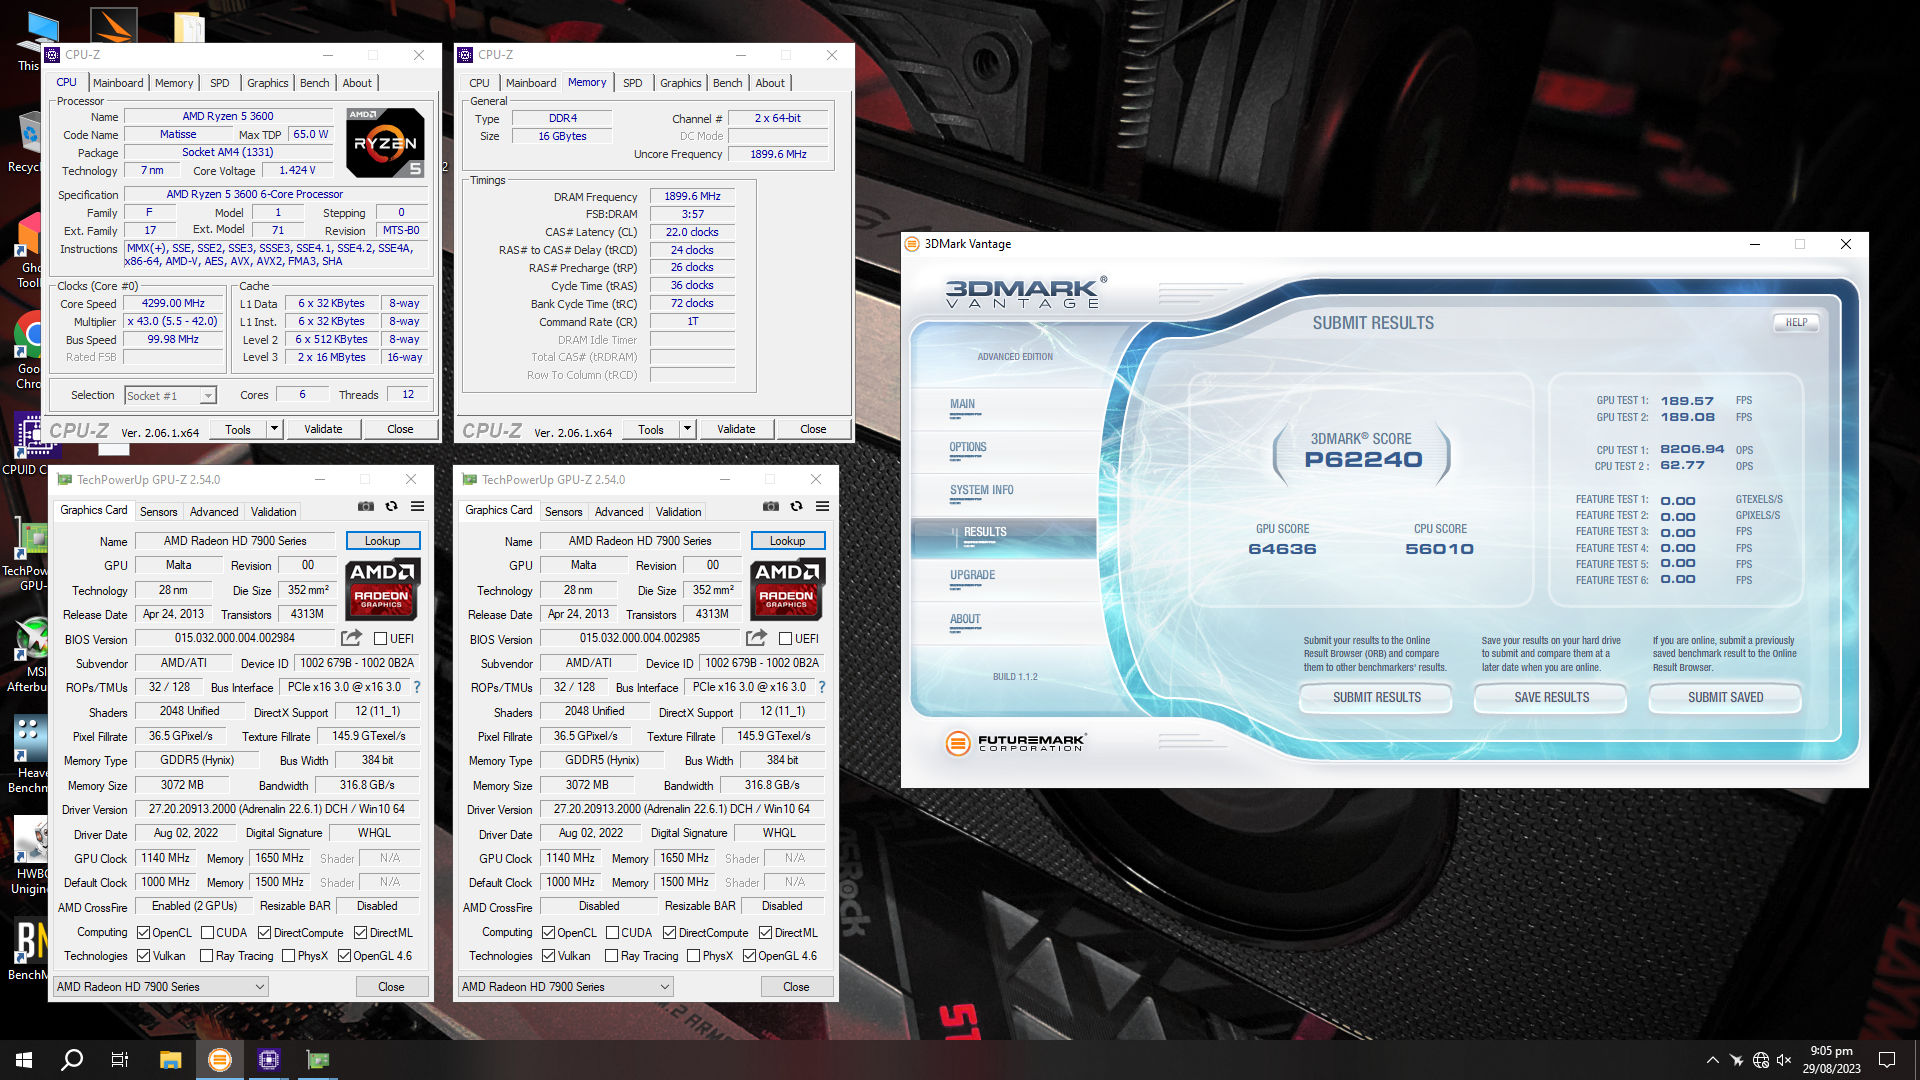
Task: Click AMD Radeon logo in left GPU-Z
Action: (x=382, y=589)
